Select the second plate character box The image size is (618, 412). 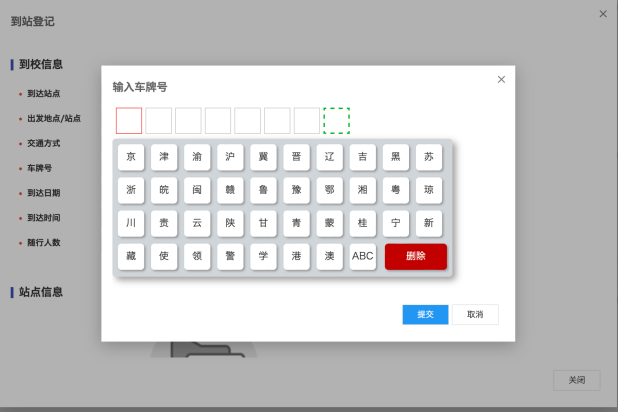(158, 121)
